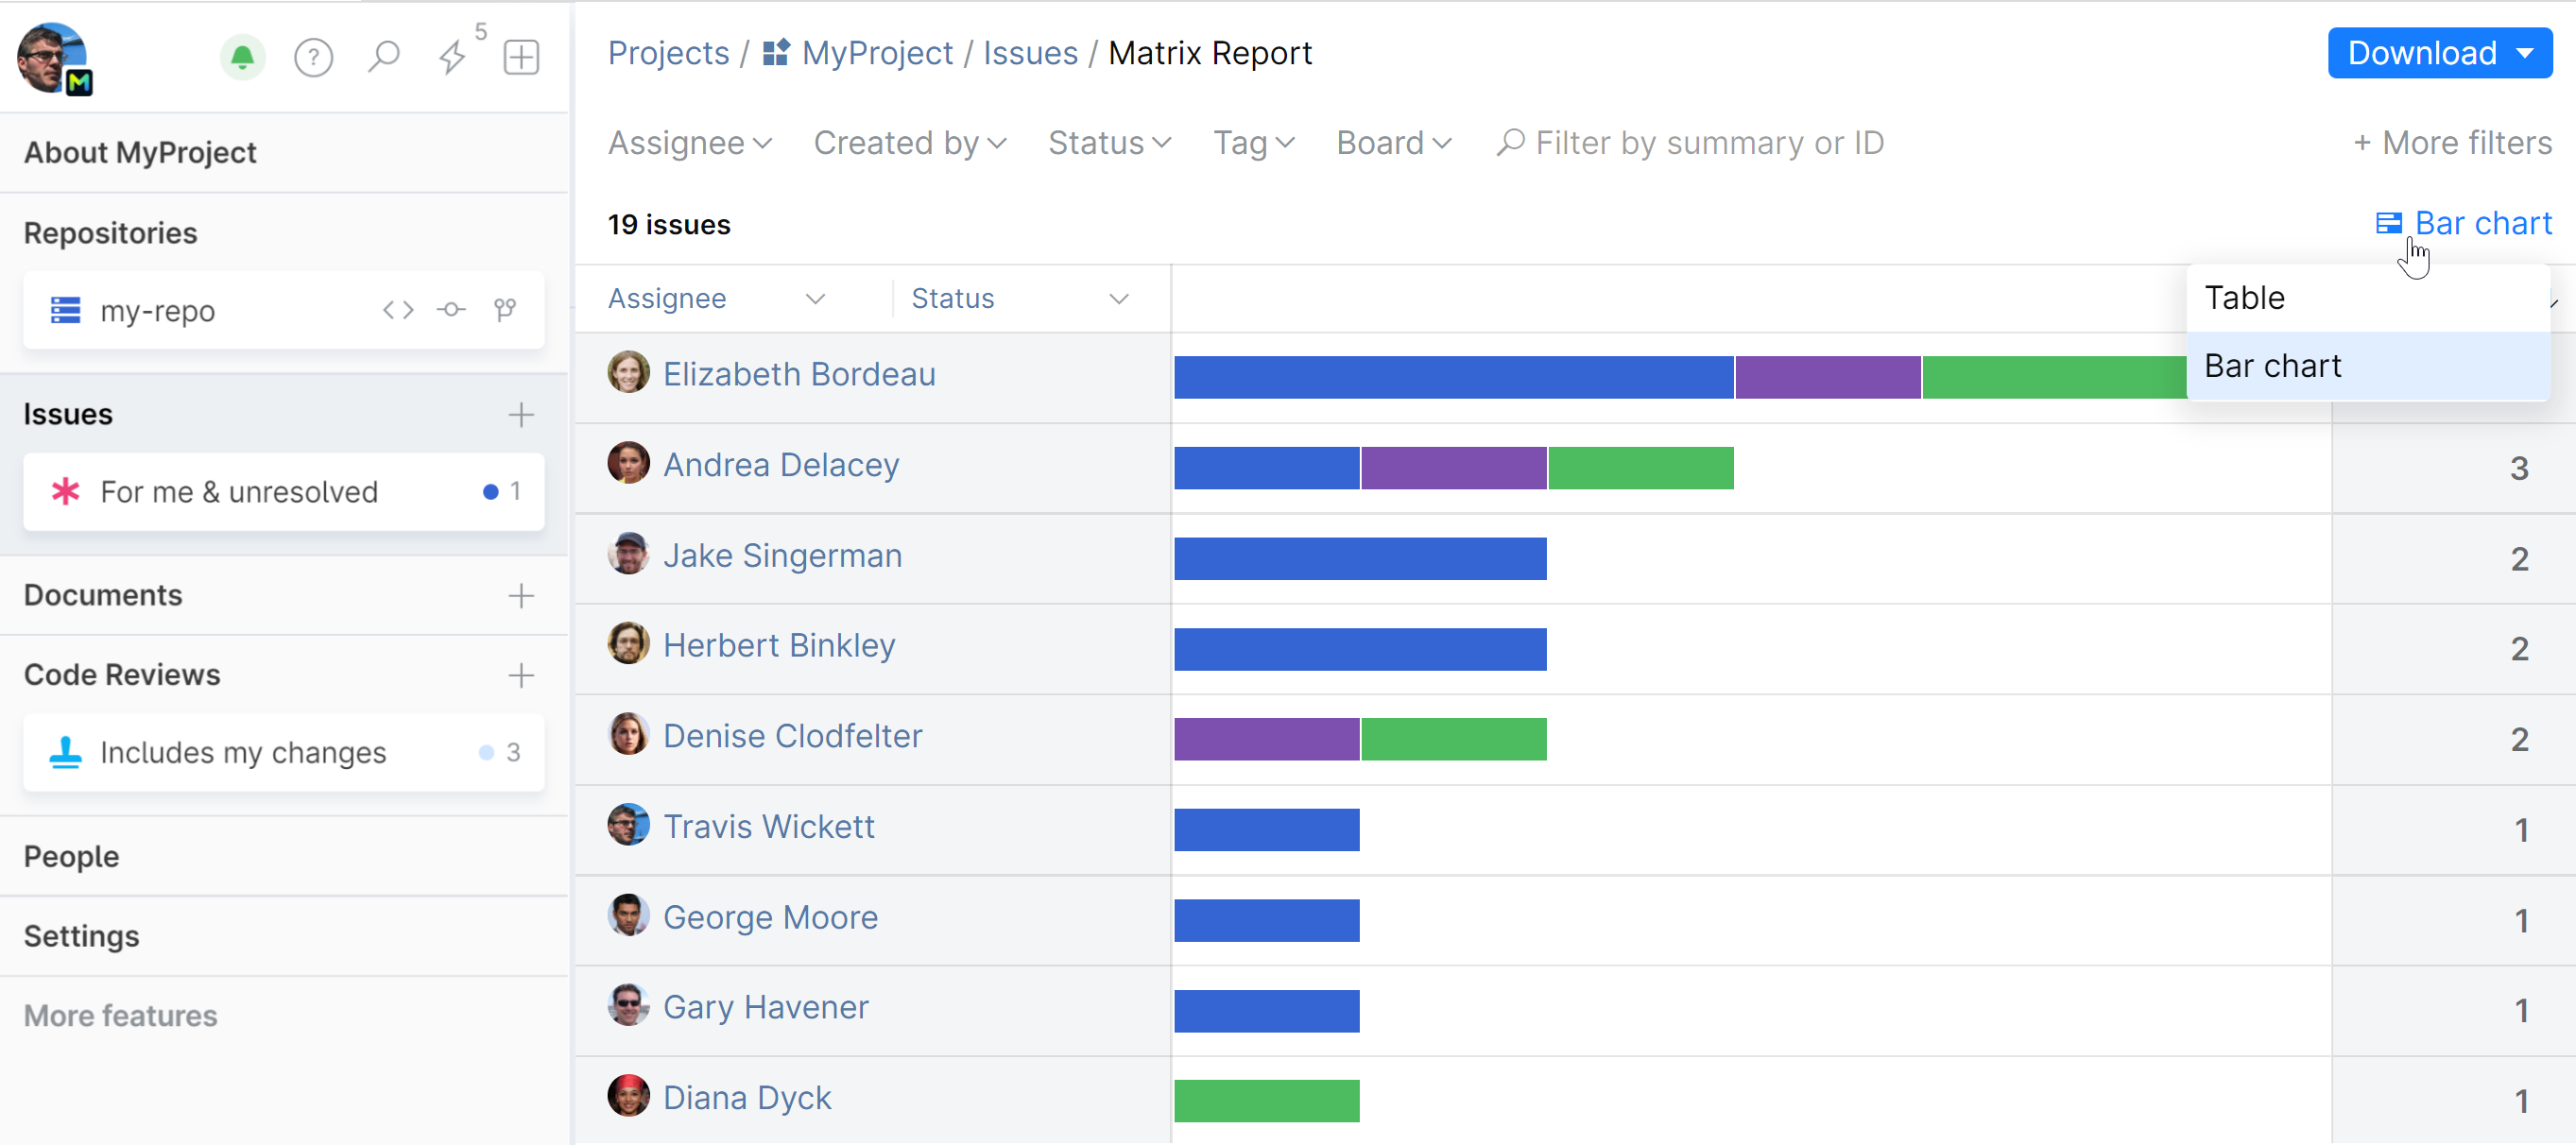View my-repo commits icon
This screenshot has height=1145, width=2576.
coord(451,310)
